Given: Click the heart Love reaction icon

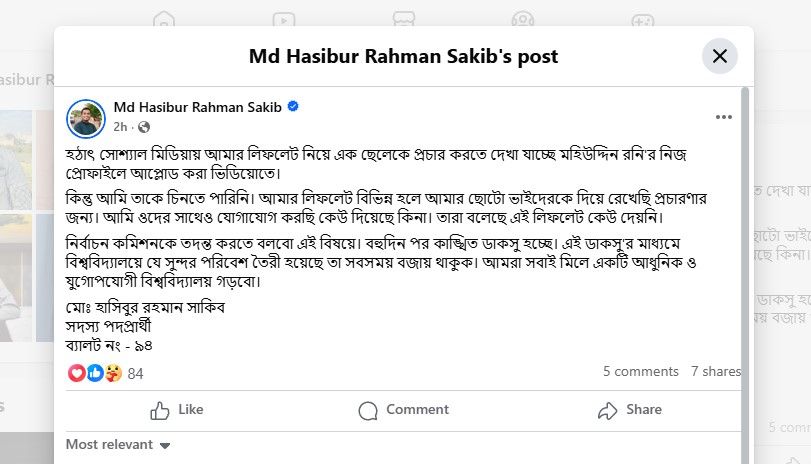Looking at the screenshot, I should (78, 373).
